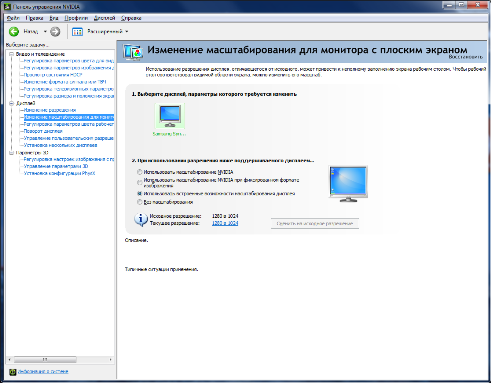Click the 'Восстановить' link in header
The height and width of the screenshot is (383, 491).
(x=465, y=57)
